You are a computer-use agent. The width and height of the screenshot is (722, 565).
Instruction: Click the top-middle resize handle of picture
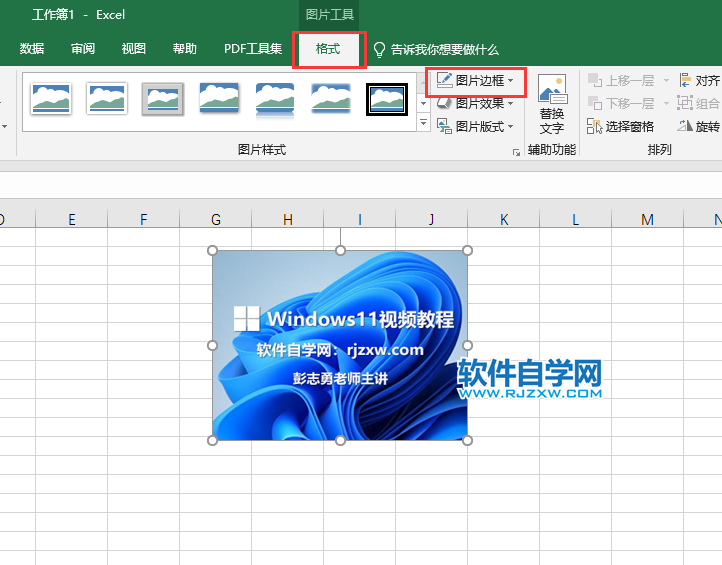[x=340, y=250]
